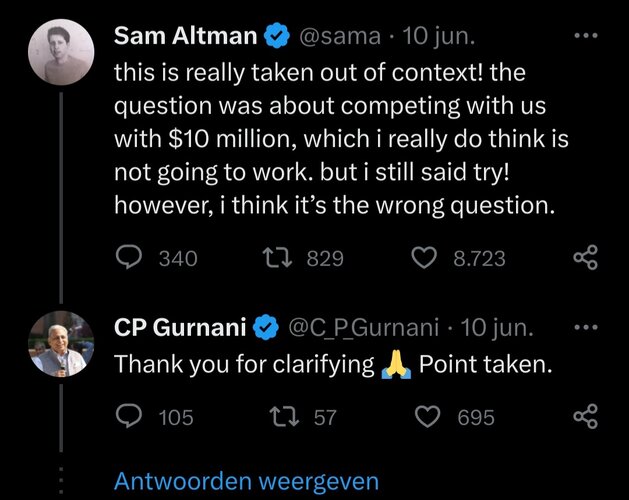The image size is (629, 500).
Task: Retweet Sam Altman's tweet
Action: [x=277, y=258]
